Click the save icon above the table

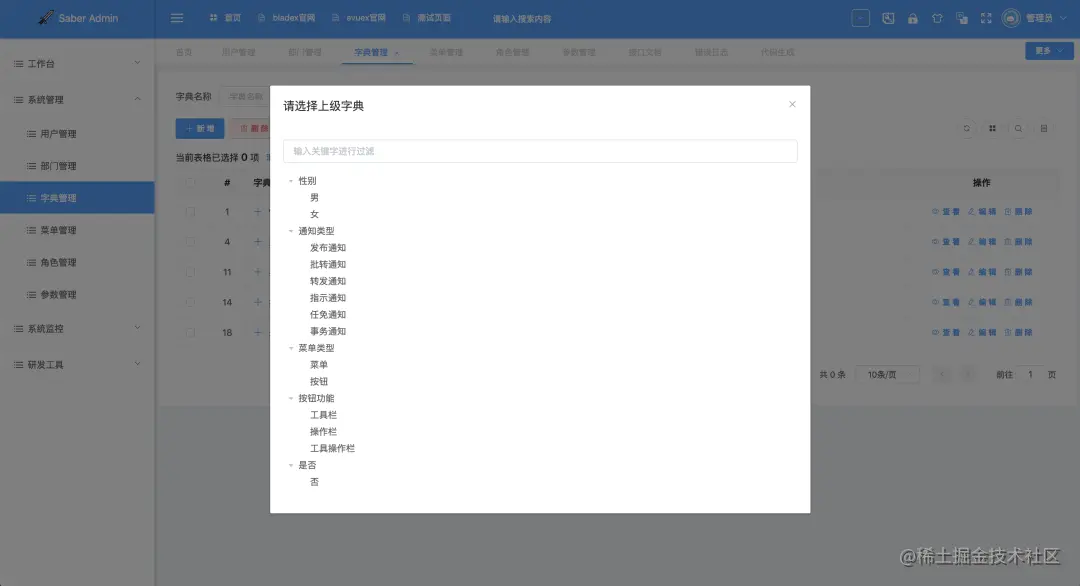[1044, 128]
